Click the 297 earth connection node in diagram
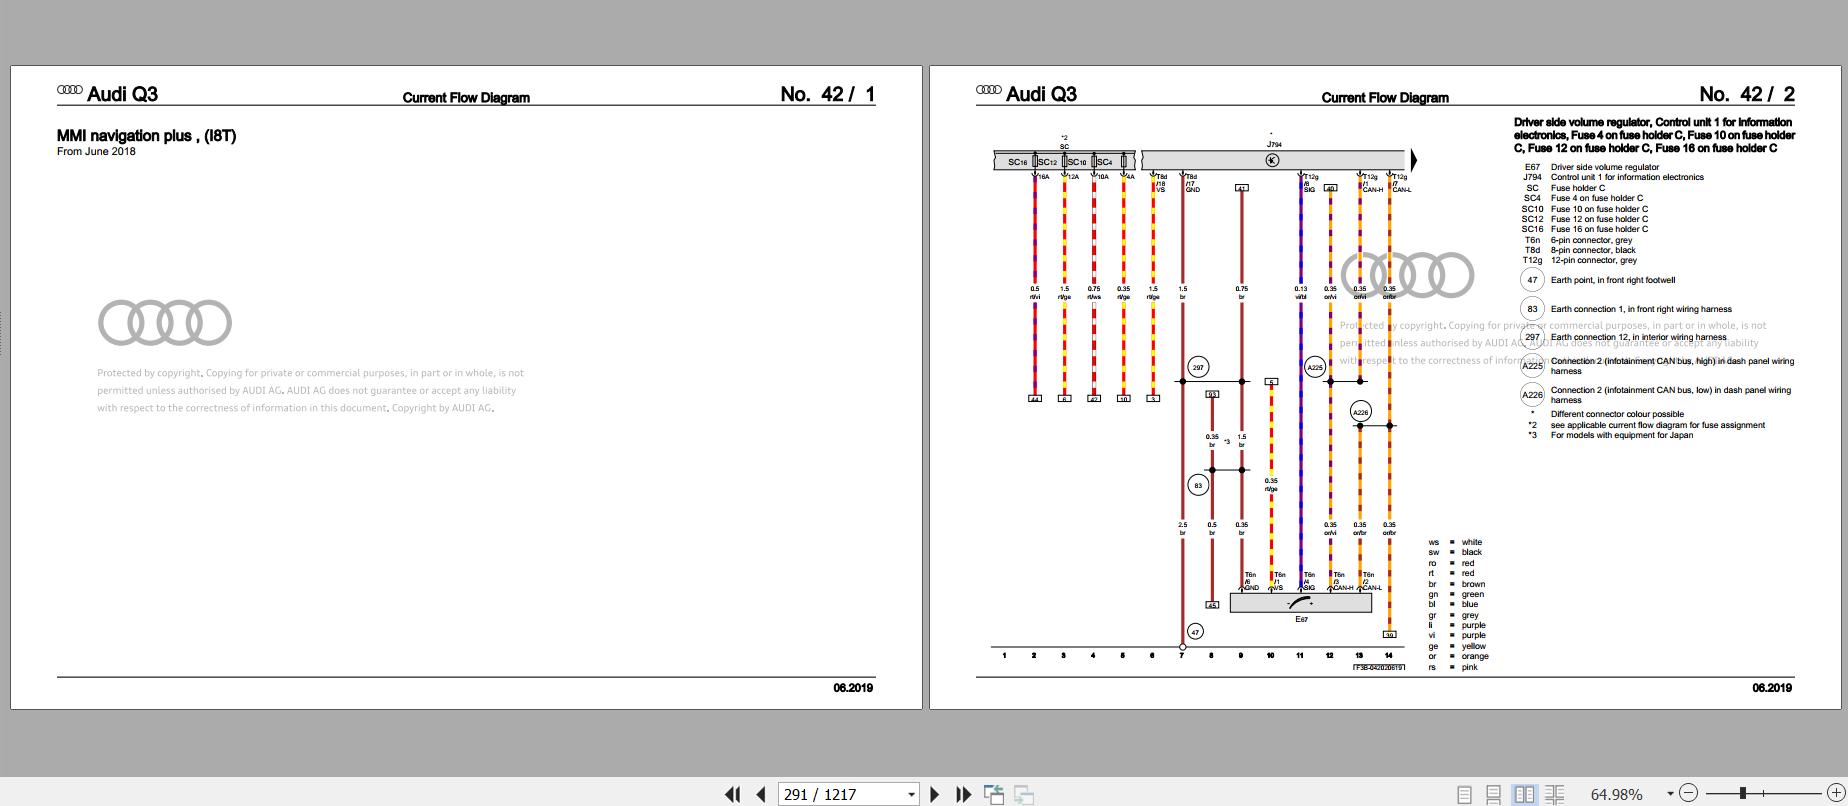Screen dimensions: 1848x806 [x=1198, y=367]
